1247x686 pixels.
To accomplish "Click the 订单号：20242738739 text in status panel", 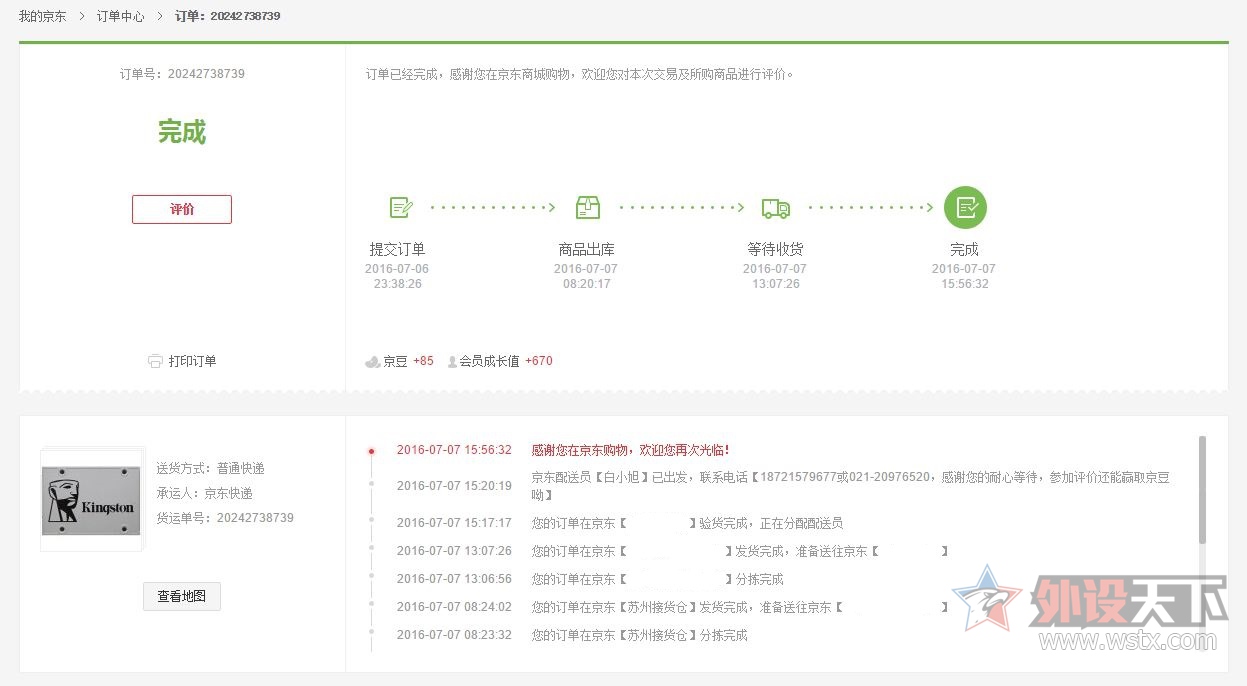I will coord(182,74).
